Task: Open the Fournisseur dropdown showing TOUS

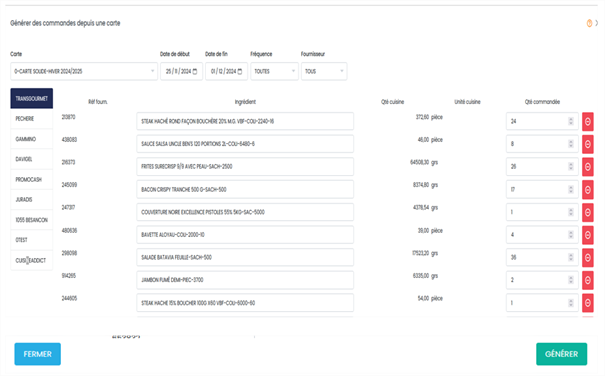Action: (324, 71)
